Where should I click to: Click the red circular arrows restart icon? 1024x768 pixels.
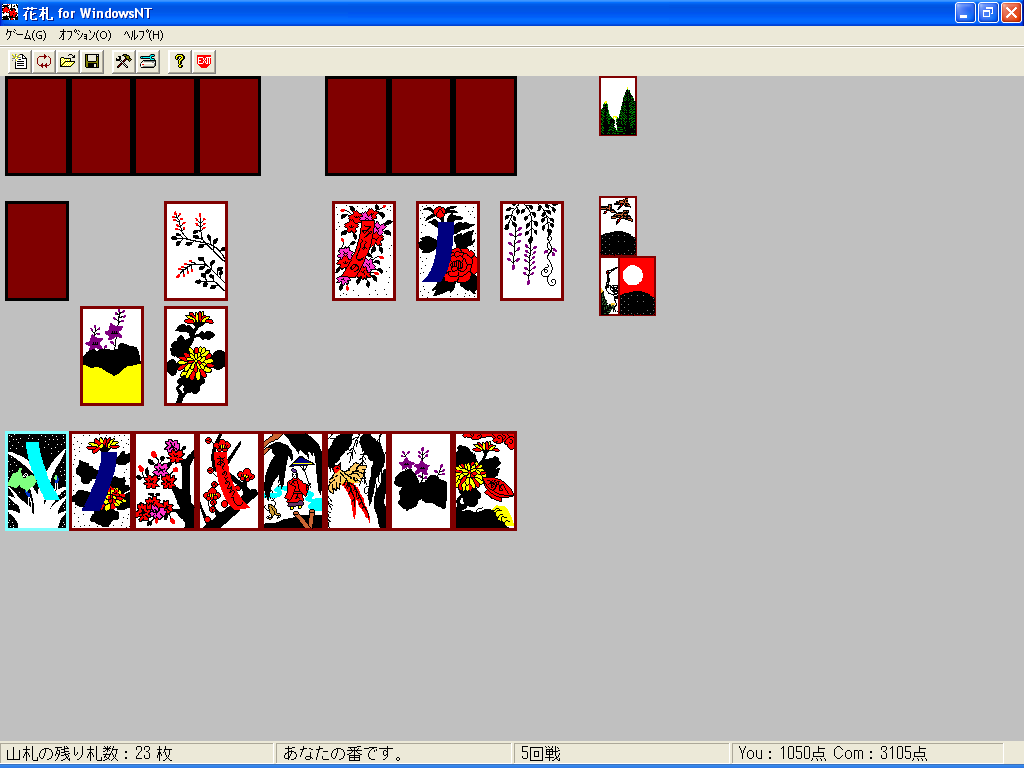(44, 61)
